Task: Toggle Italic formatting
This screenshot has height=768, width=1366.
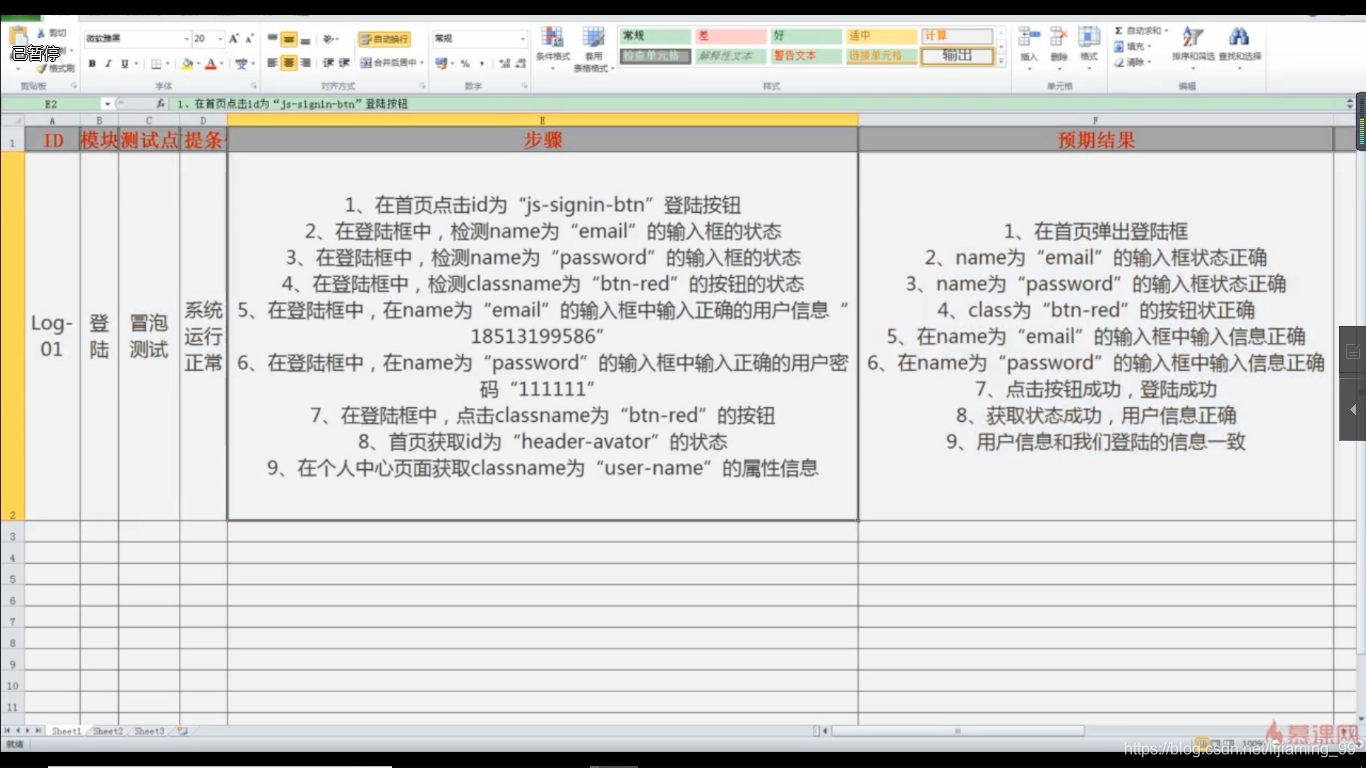Action: pos(108,64)
